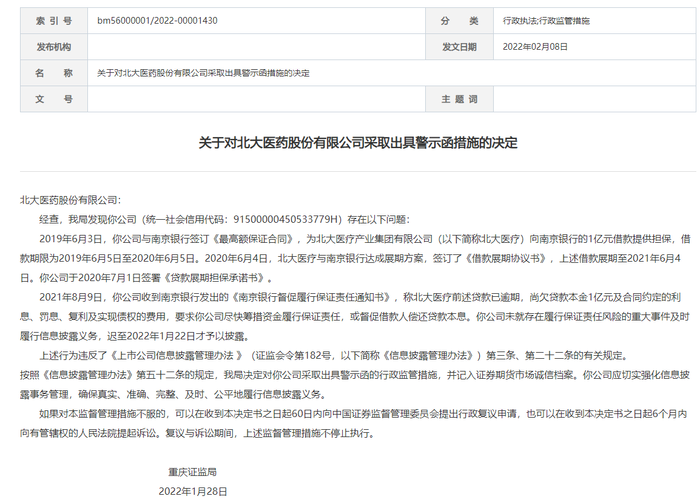
Task: Click the 名称 label cell
Action: (54, 73)
